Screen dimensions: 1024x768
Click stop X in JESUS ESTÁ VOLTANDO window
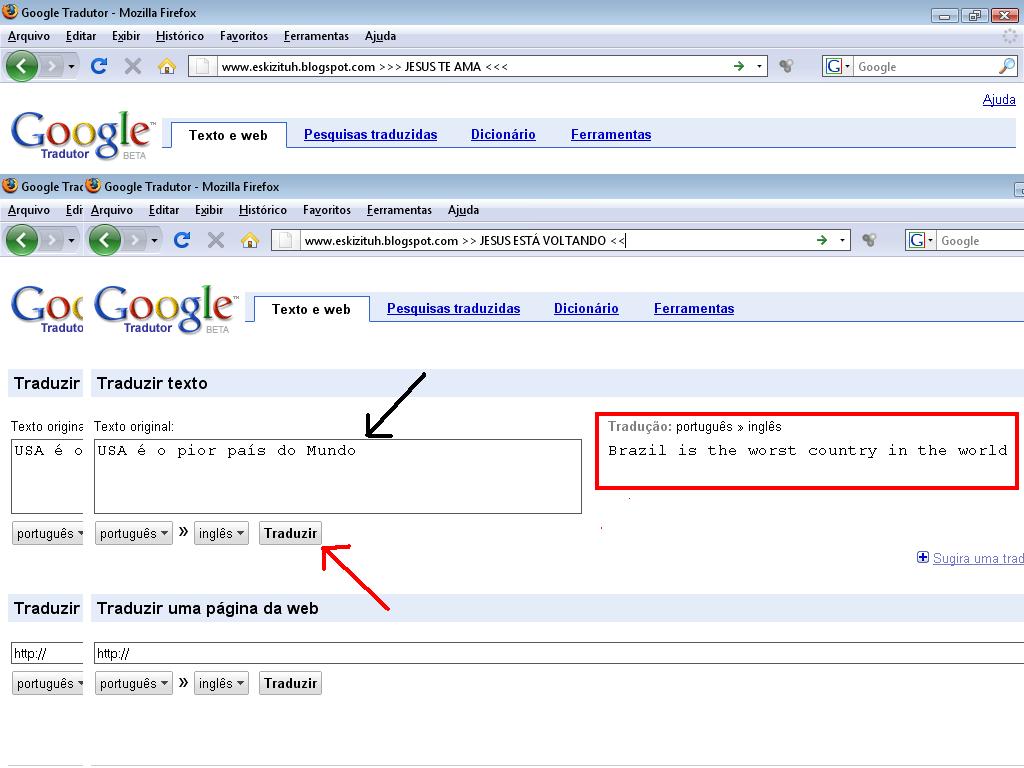coord(216,240)
